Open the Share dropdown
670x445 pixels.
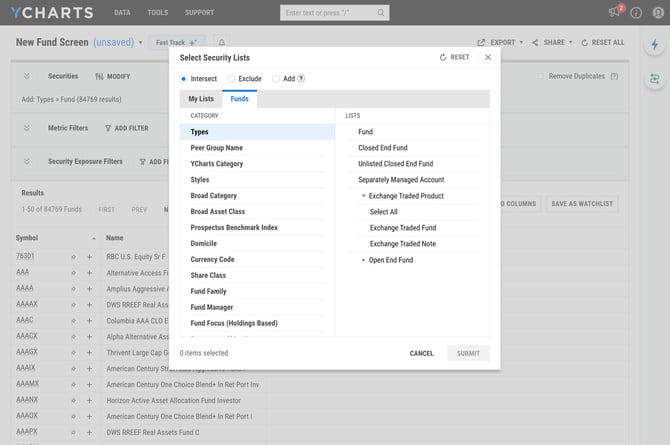552,42
